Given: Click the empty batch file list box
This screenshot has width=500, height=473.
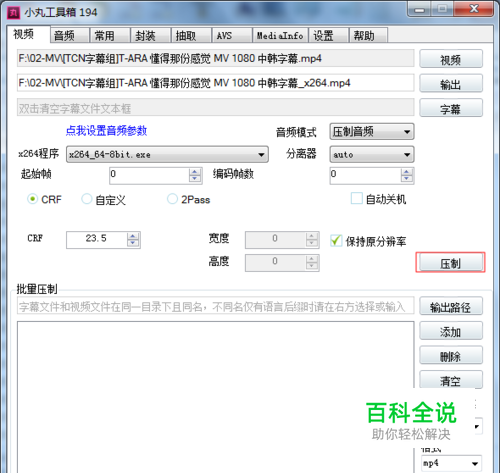Looking at the screenshot, I should point(215,397).
